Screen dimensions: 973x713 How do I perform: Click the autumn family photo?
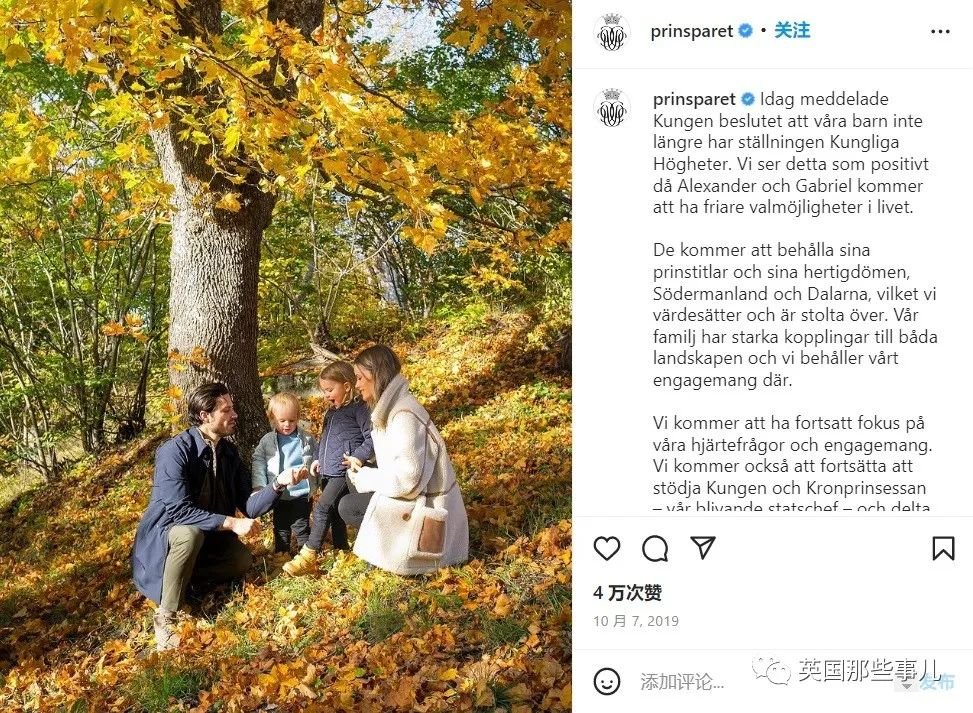click(285, 356)
